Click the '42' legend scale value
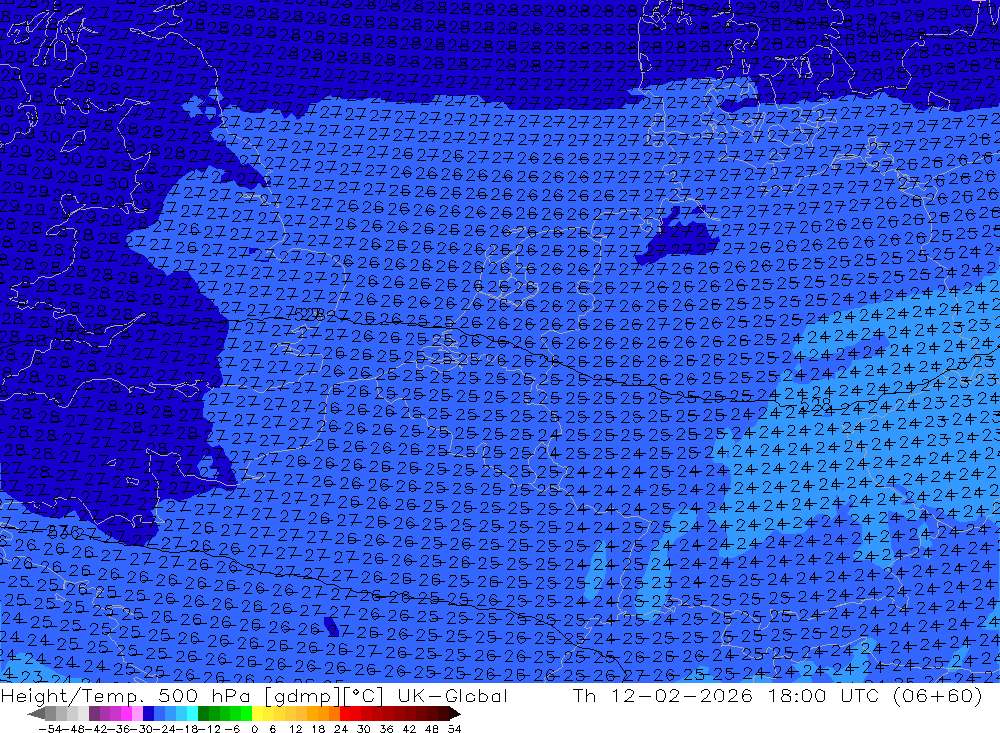The height and width of the screenshot is (733, 1000). (409, 729)
